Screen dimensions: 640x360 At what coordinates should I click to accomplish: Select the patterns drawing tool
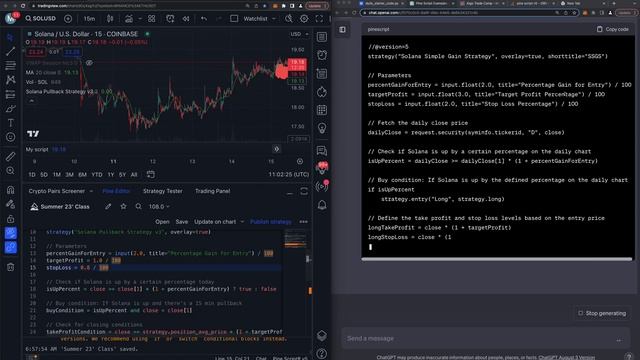click(11, 80)
